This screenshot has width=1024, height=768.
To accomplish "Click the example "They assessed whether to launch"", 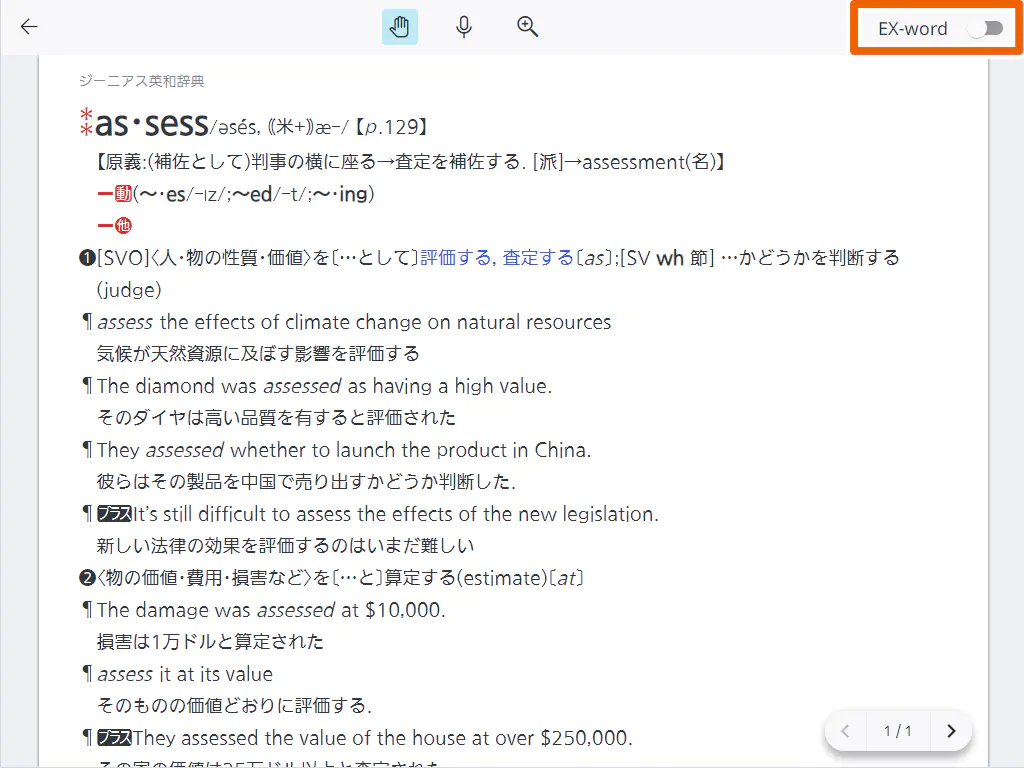I will [344, 450].
